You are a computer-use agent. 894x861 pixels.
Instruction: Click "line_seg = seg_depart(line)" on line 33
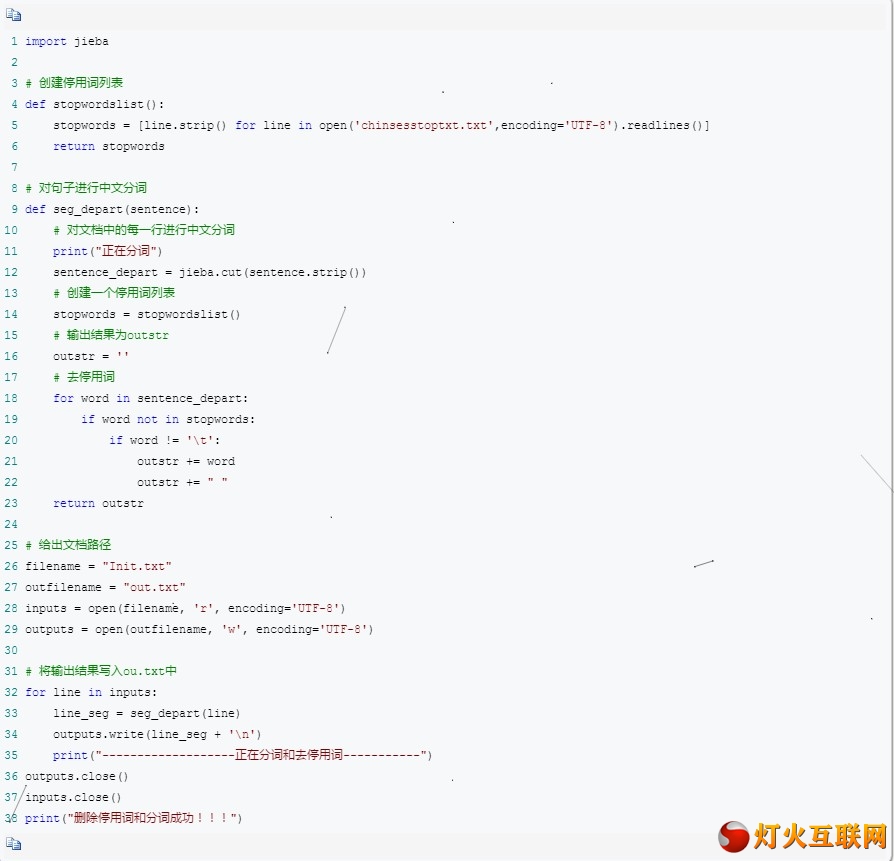click(147, 713)
